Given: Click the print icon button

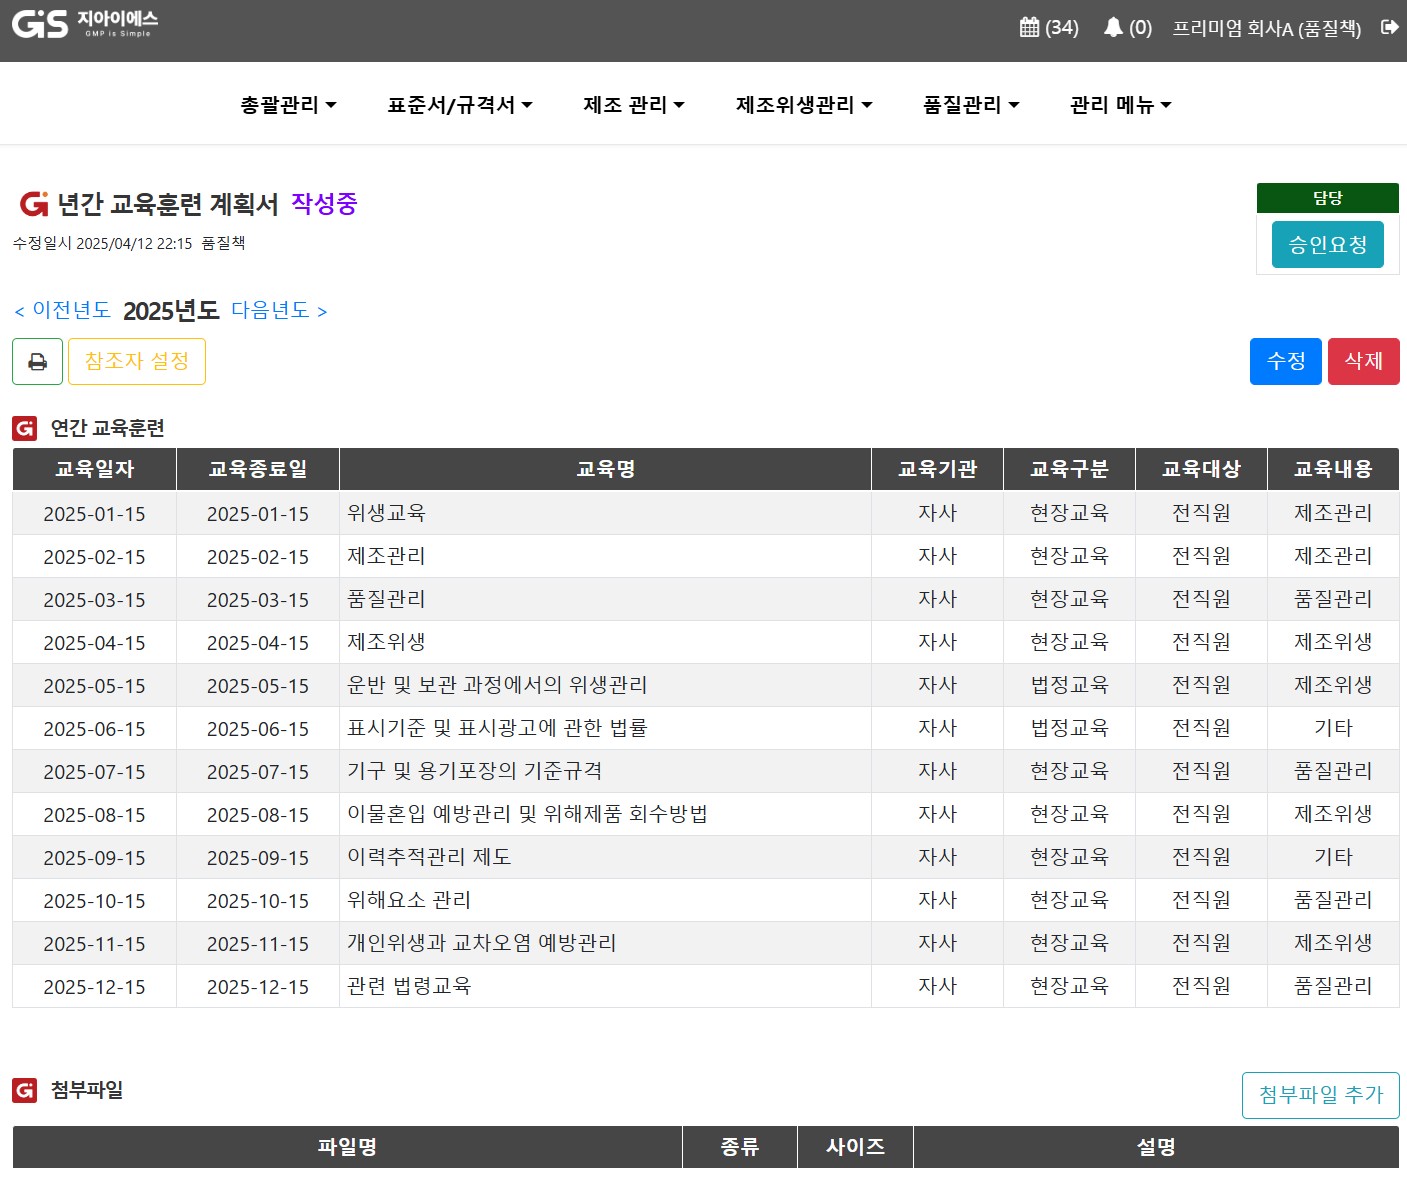Looking at the screenshot, I should point(38,361).
